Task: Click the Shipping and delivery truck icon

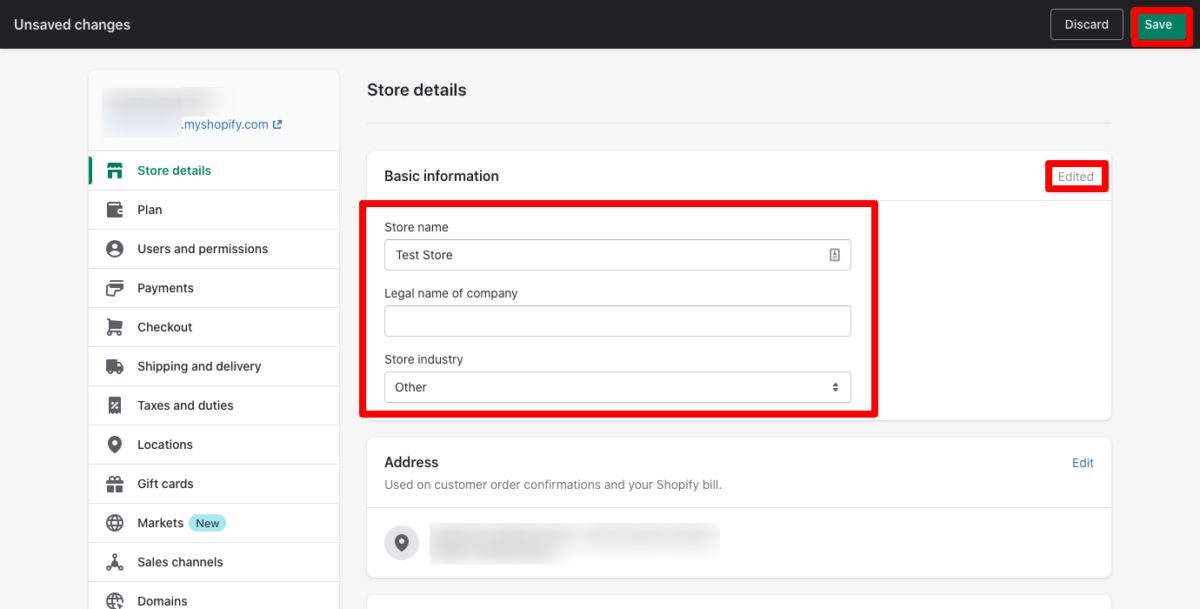Action: point(115,366)
